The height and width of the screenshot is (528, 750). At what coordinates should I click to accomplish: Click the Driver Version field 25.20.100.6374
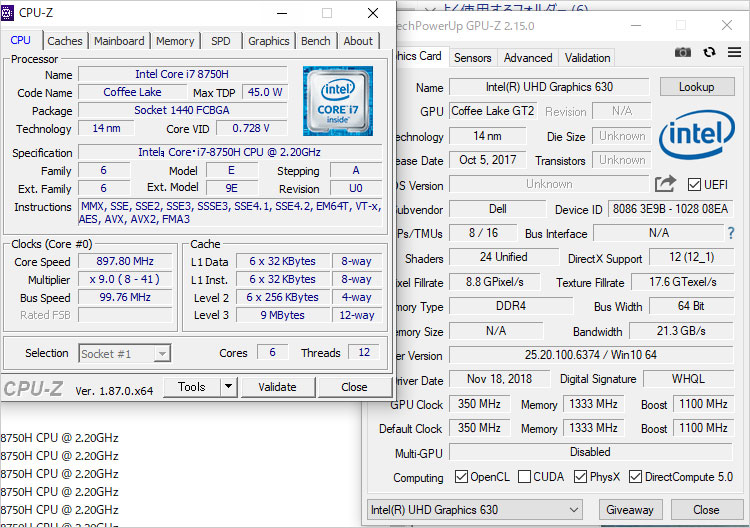pyautogui.click(x=590, y=355)
